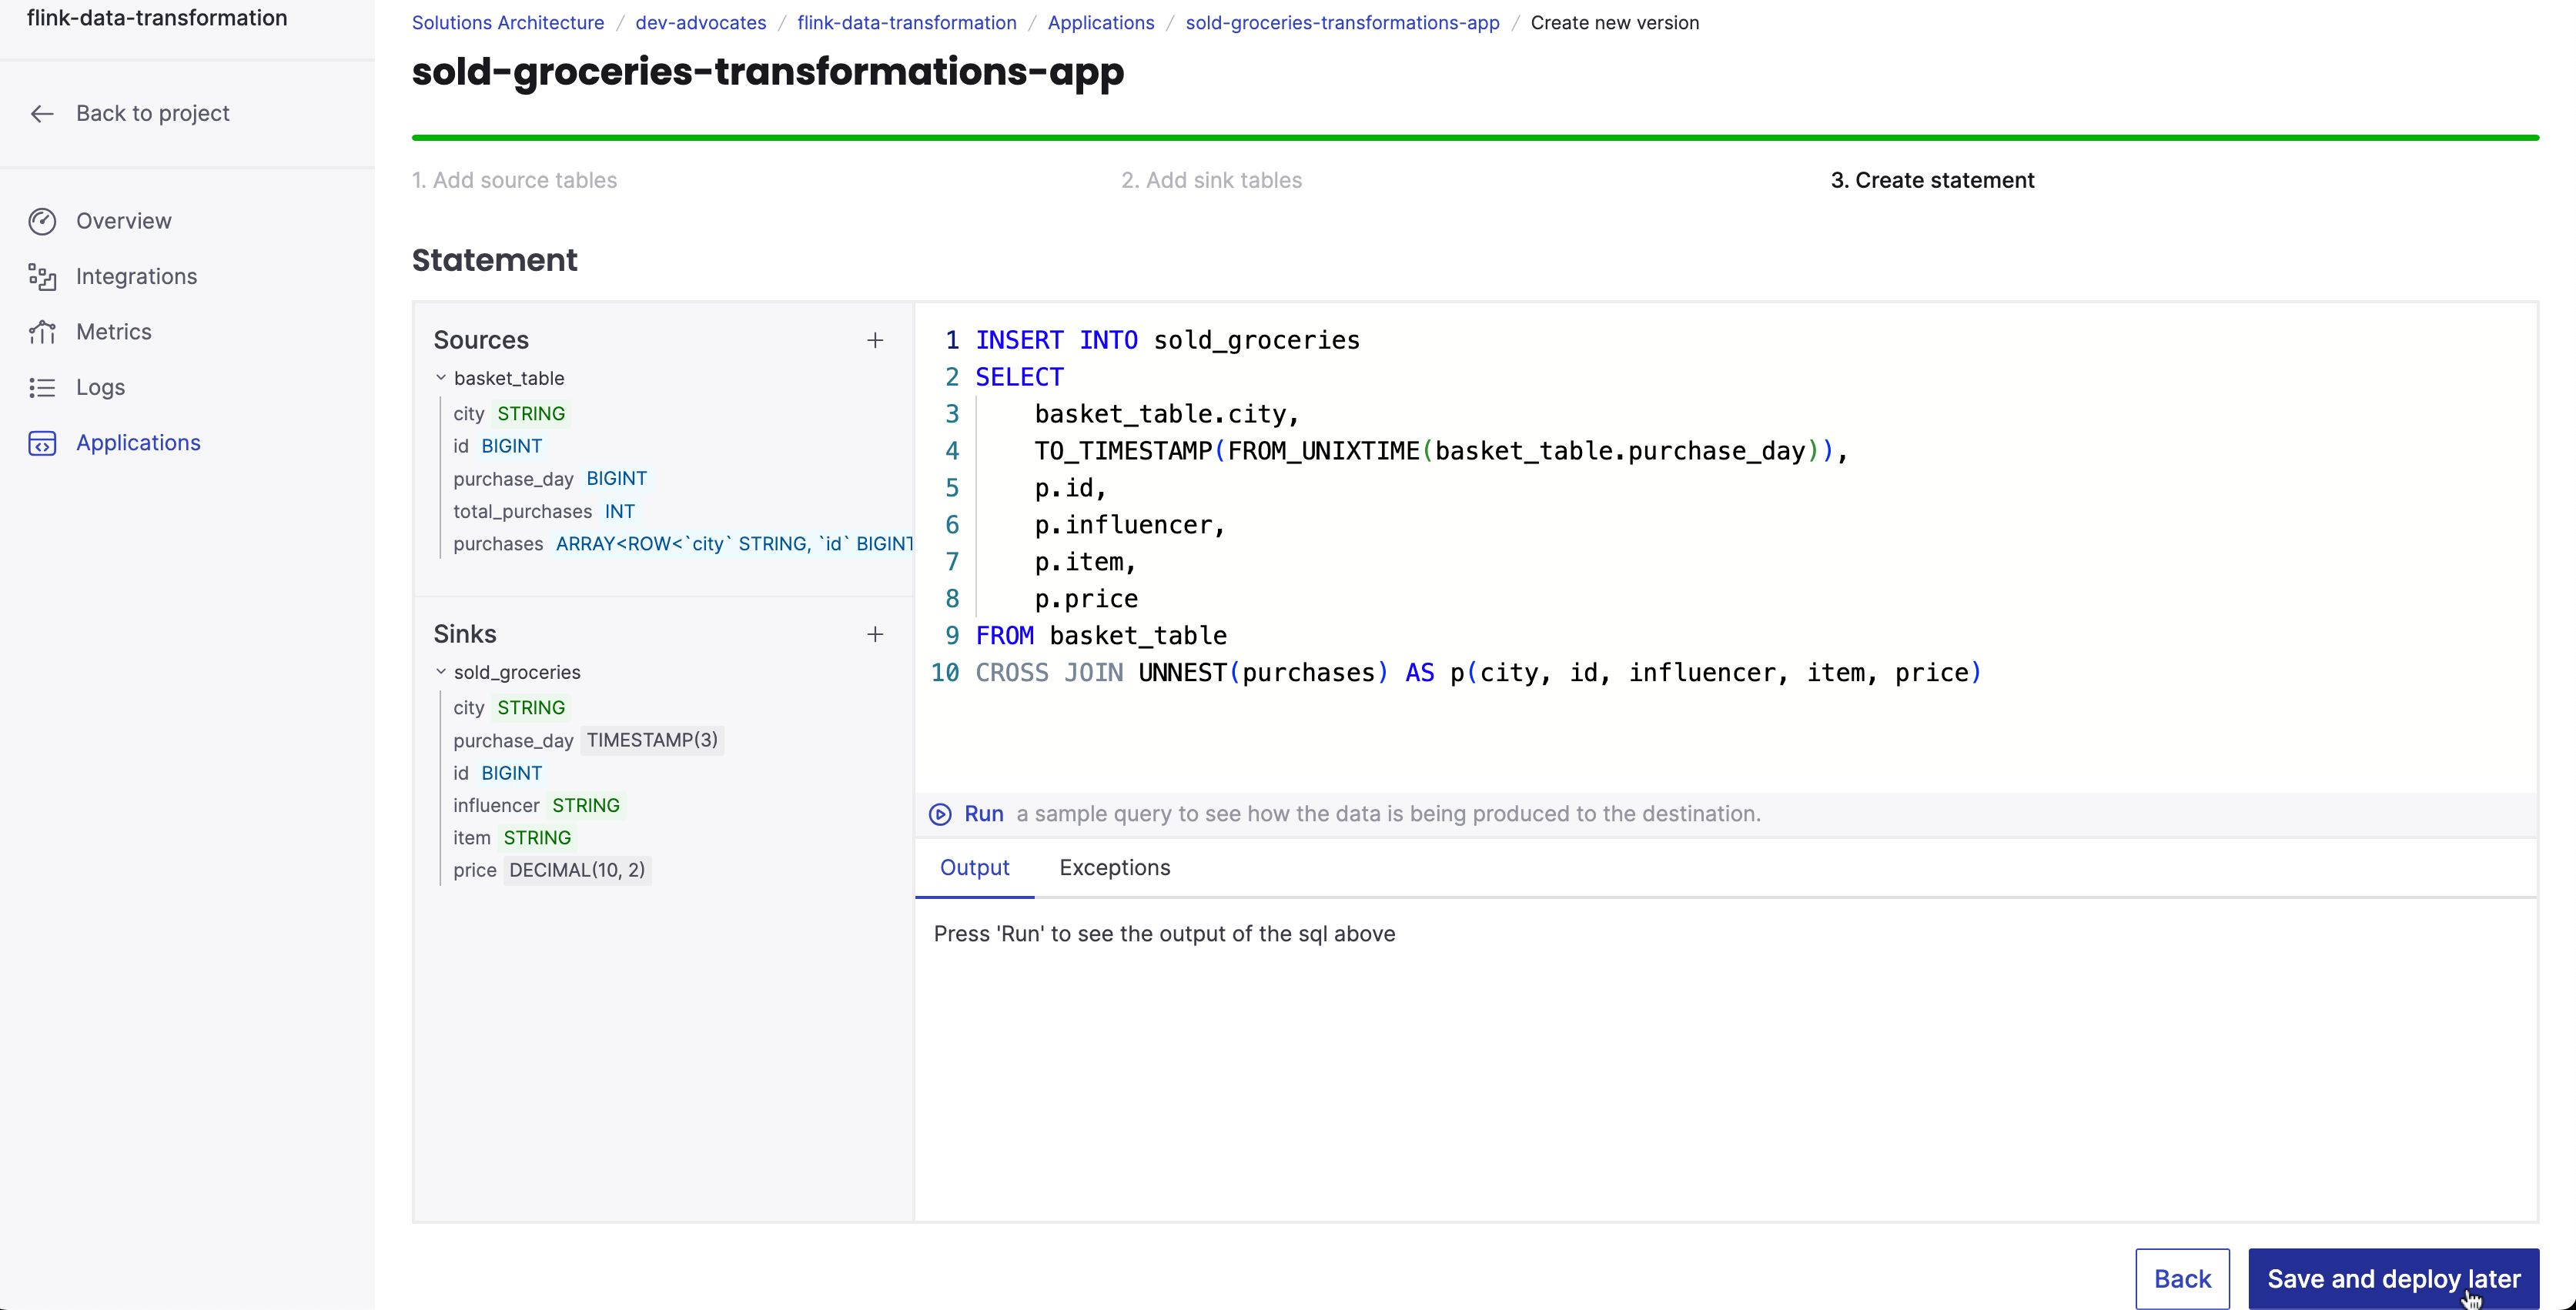Click the back arrow next to Back to project
Image resolution: width=2576 pixels, height=1310 pixels.
[42, 113]
